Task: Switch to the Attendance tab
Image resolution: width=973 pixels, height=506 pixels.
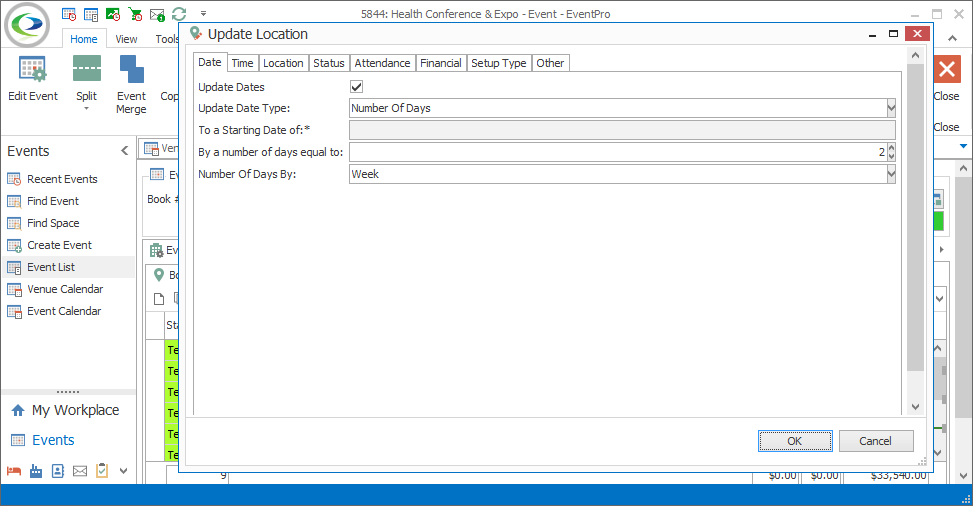Action: pyautogui.click(x=382, y=63)
